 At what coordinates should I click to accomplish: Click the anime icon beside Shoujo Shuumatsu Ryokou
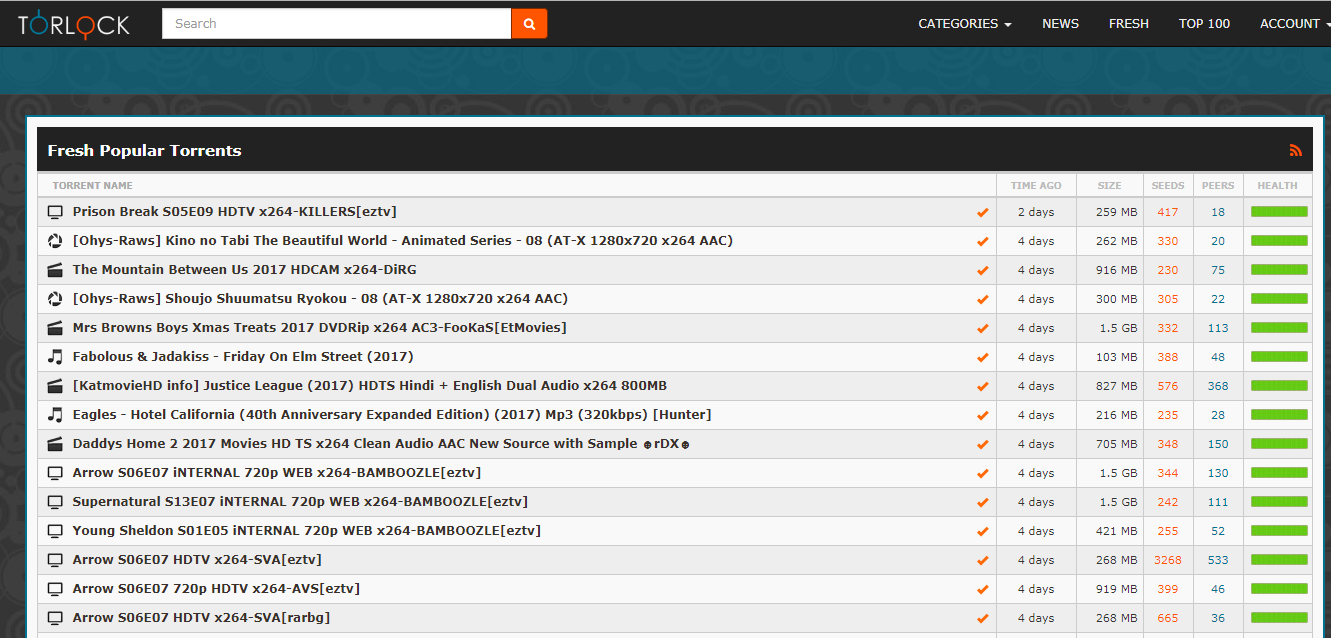(x=55, y=299)
